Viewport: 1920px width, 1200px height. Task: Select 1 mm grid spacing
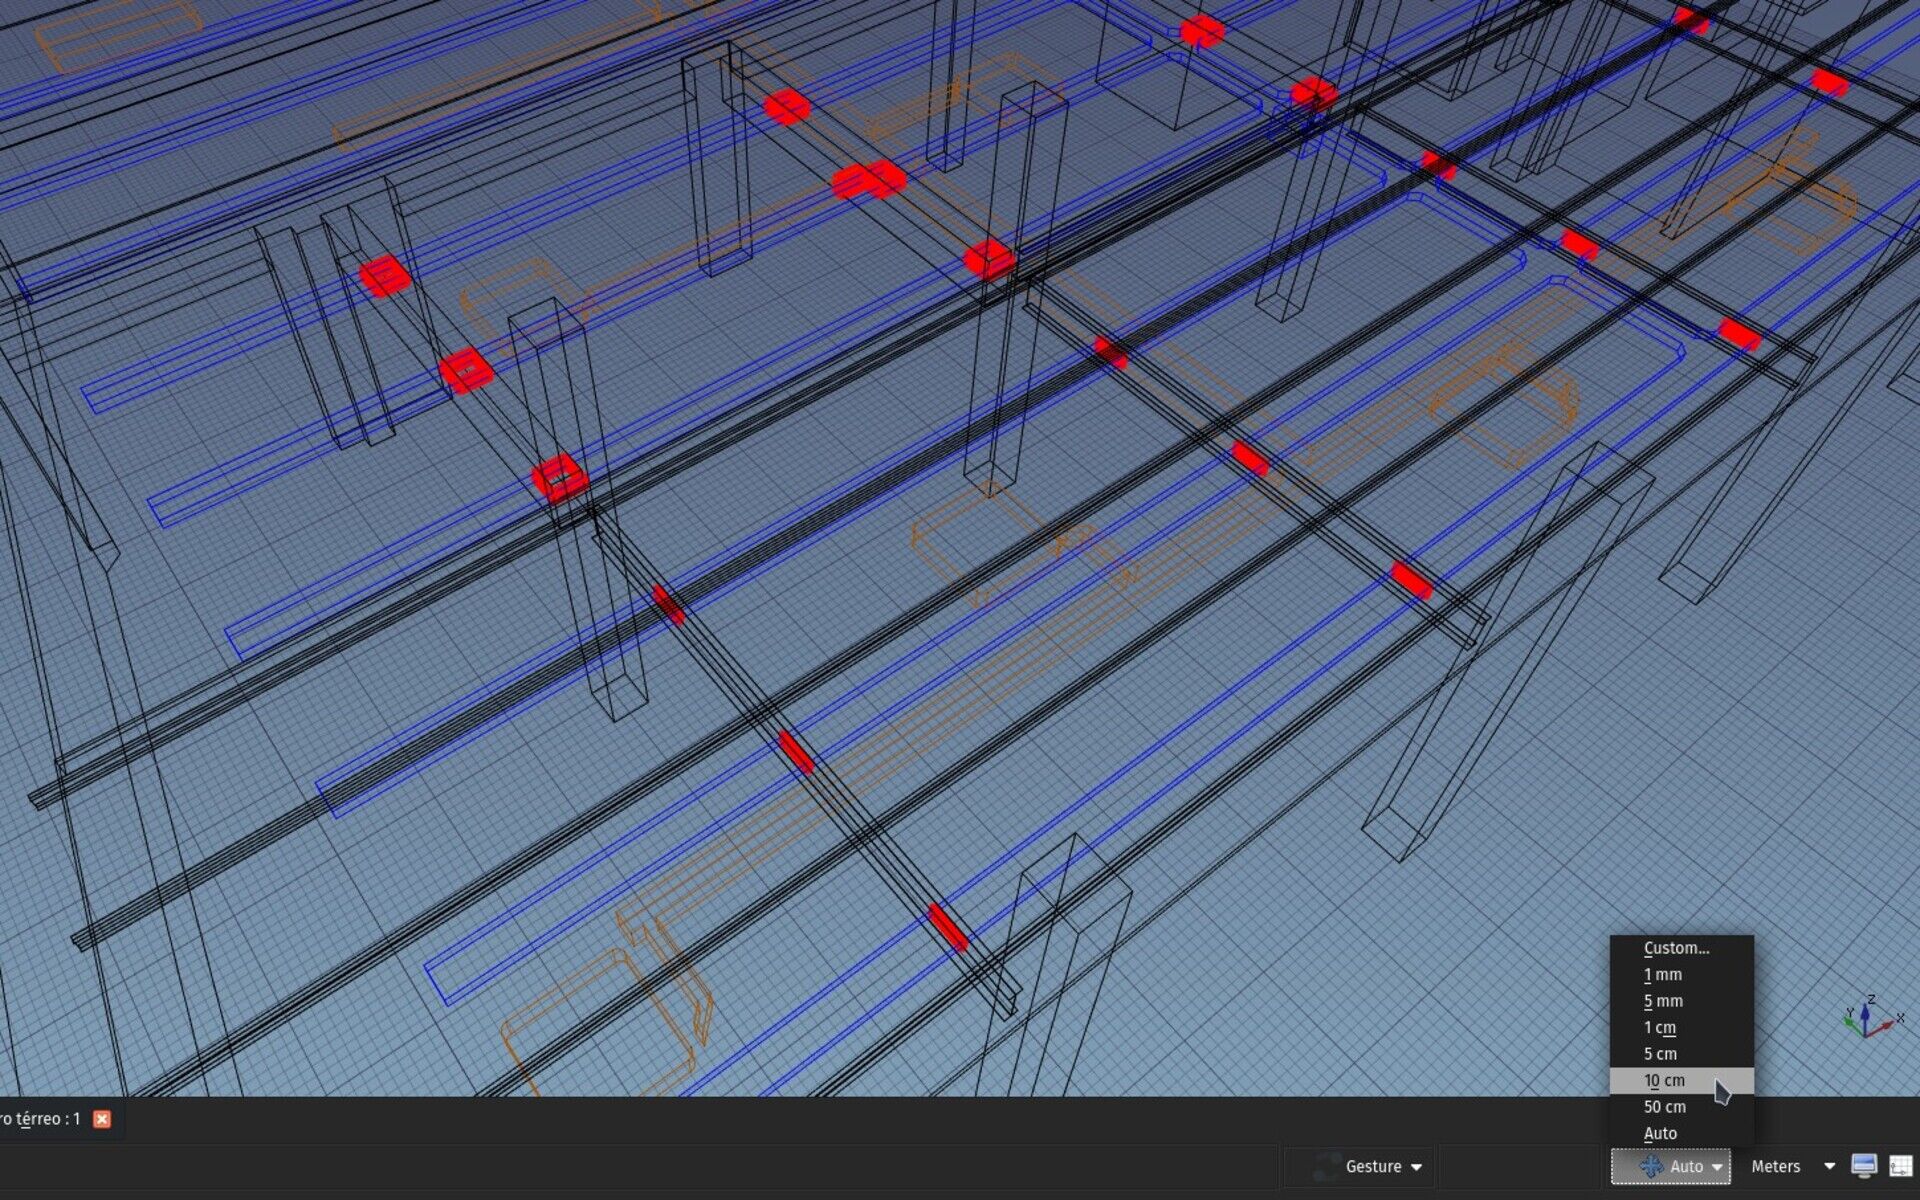[x=1663, y=974]
